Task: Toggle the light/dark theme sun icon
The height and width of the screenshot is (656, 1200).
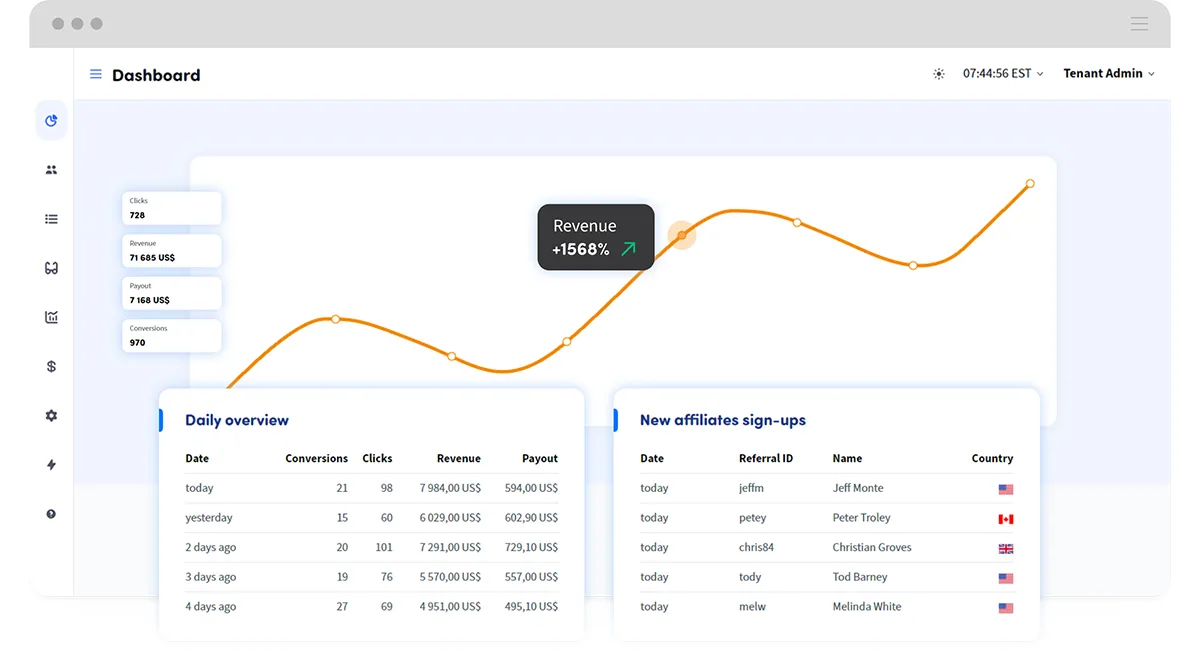Action: point(938,74)
